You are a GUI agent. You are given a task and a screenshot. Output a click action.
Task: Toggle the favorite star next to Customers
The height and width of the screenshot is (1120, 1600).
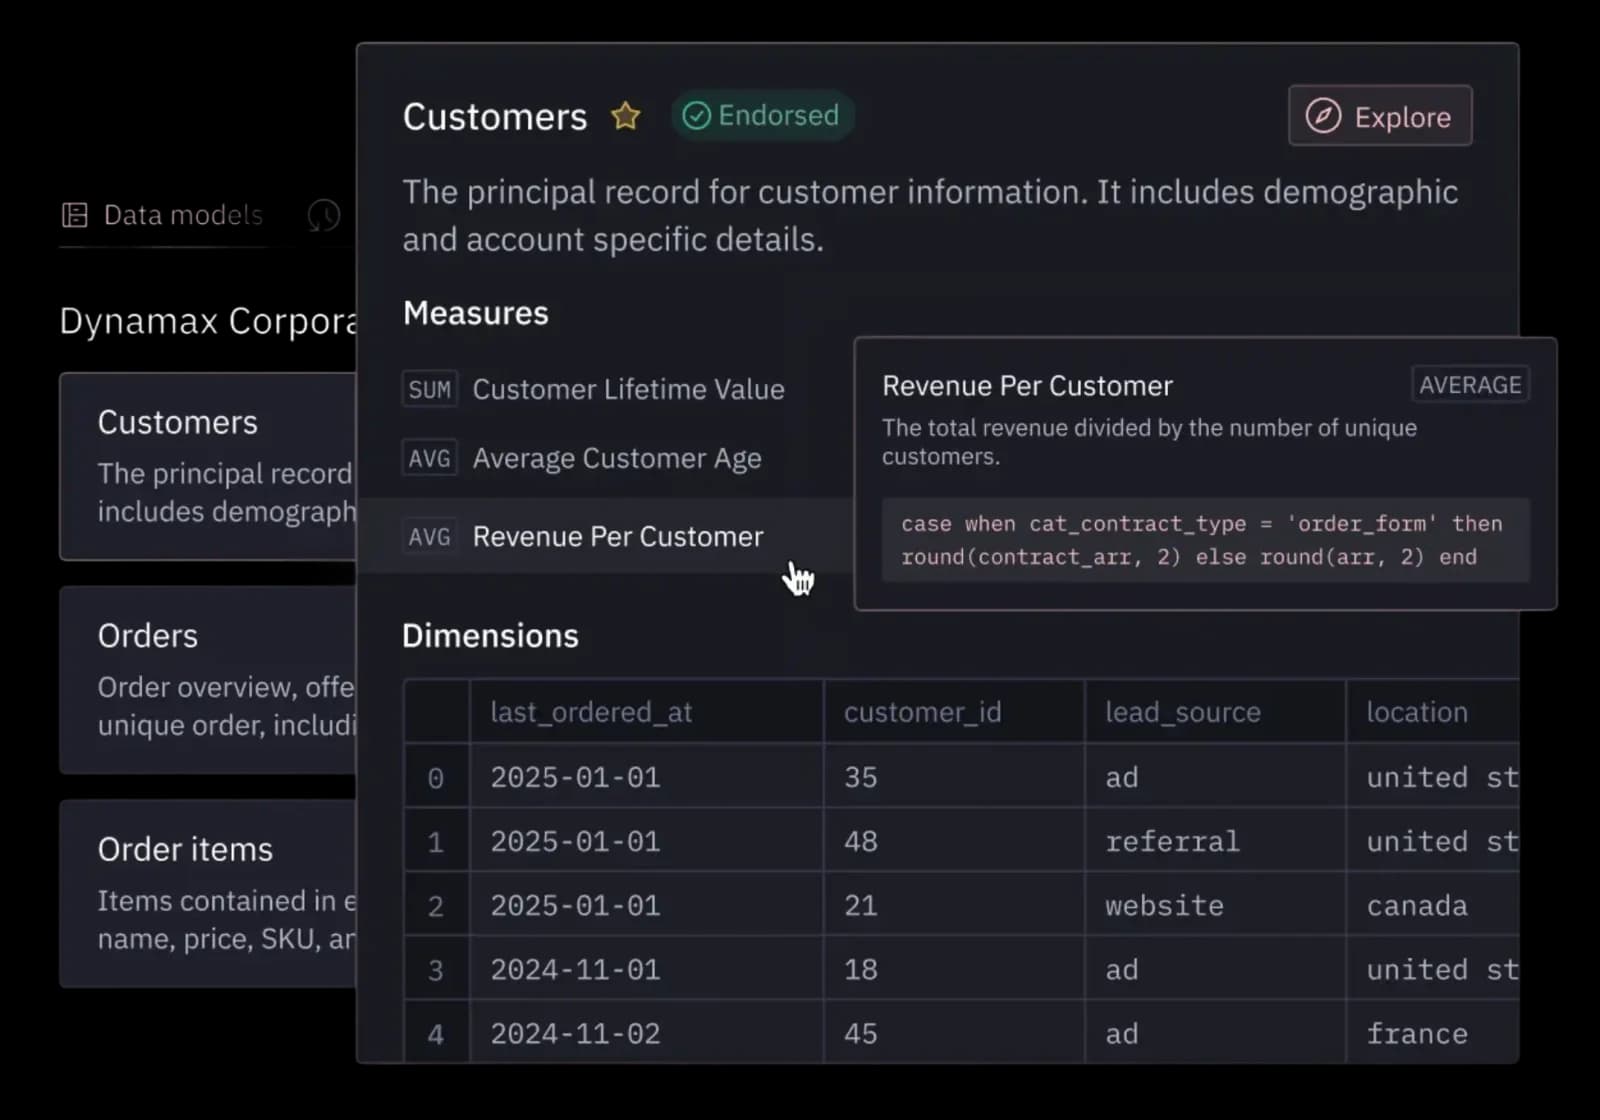click(625, 115)
